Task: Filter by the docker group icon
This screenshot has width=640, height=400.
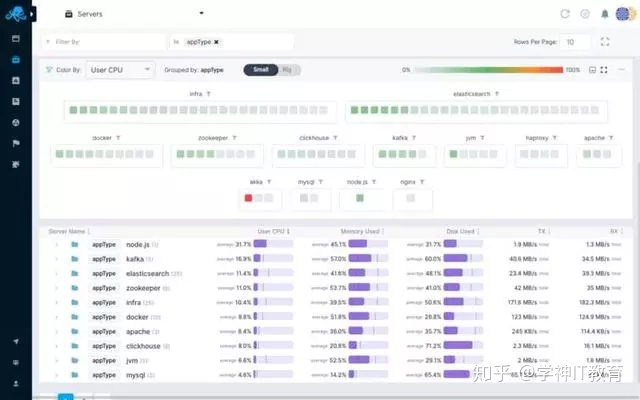Action: pyautogui.click(x=118, y=138)
